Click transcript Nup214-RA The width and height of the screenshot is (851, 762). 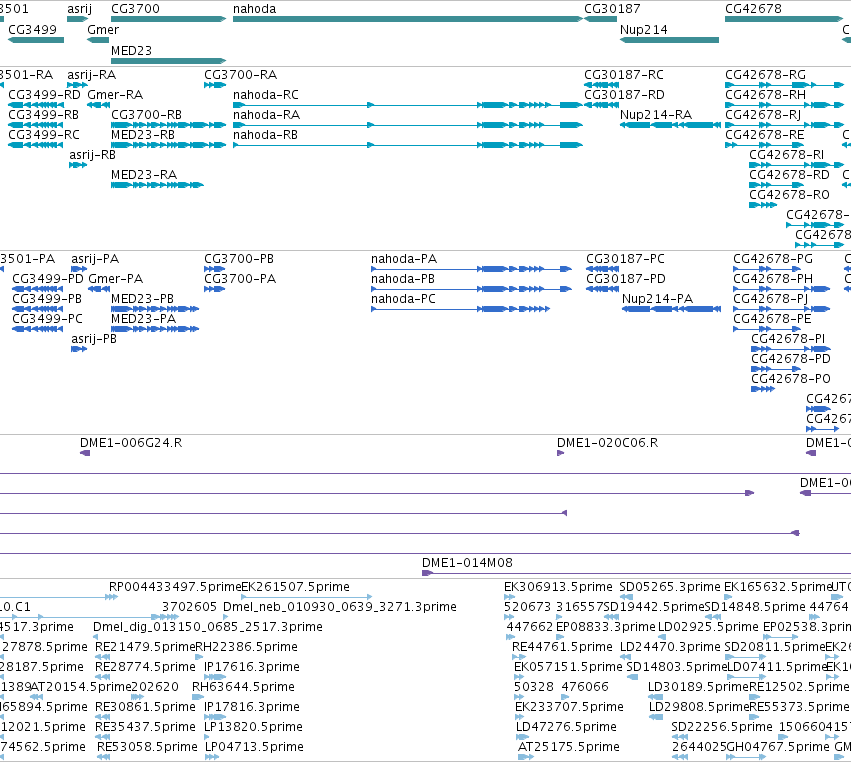[670, 125]
